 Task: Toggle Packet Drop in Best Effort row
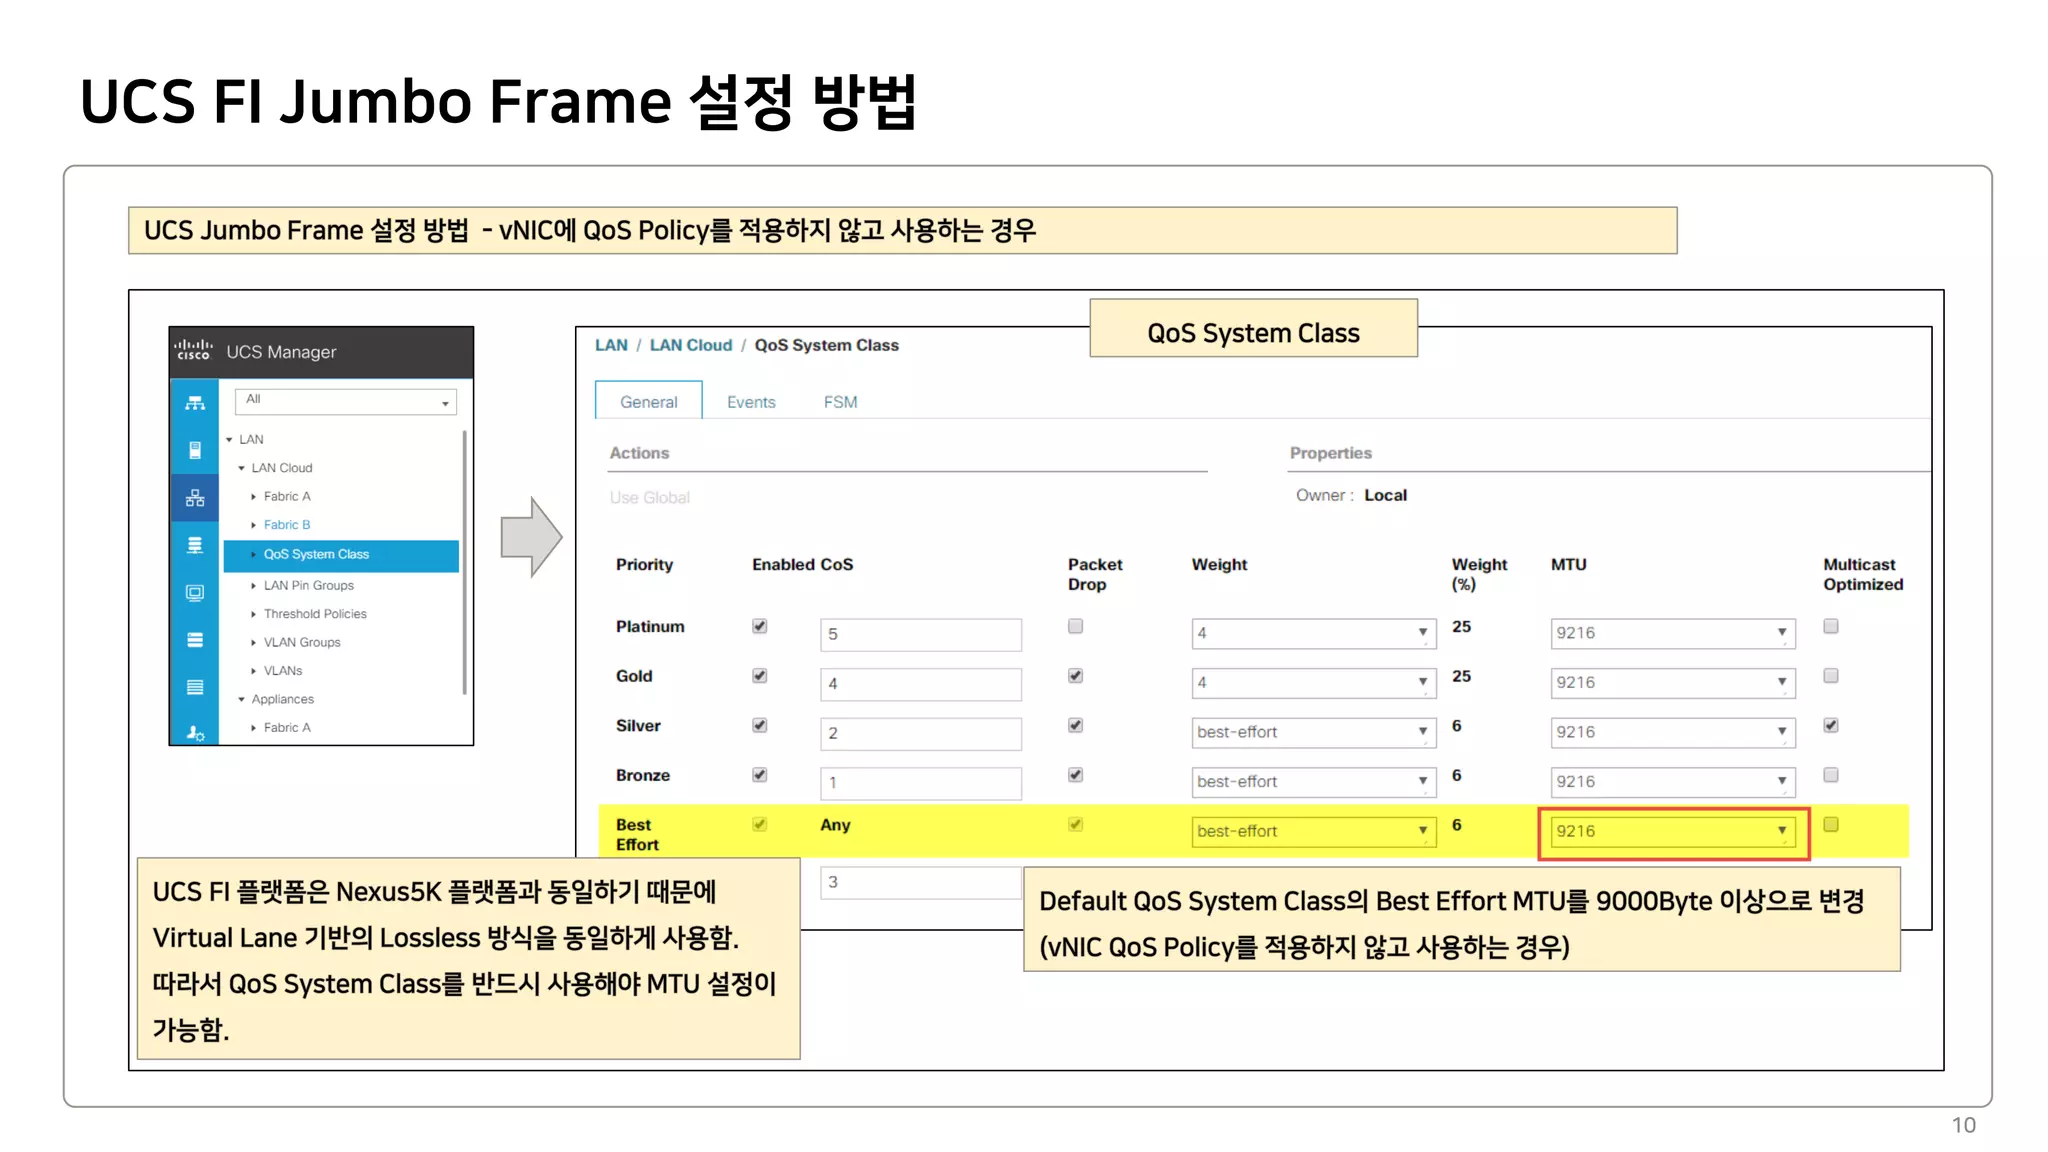click(1076, 824)
